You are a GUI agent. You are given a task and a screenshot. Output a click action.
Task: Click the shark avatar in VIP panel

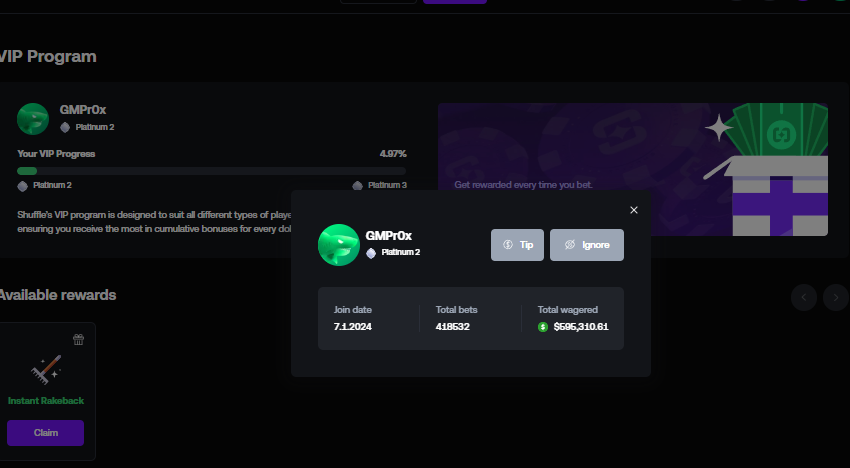point(33,119)
